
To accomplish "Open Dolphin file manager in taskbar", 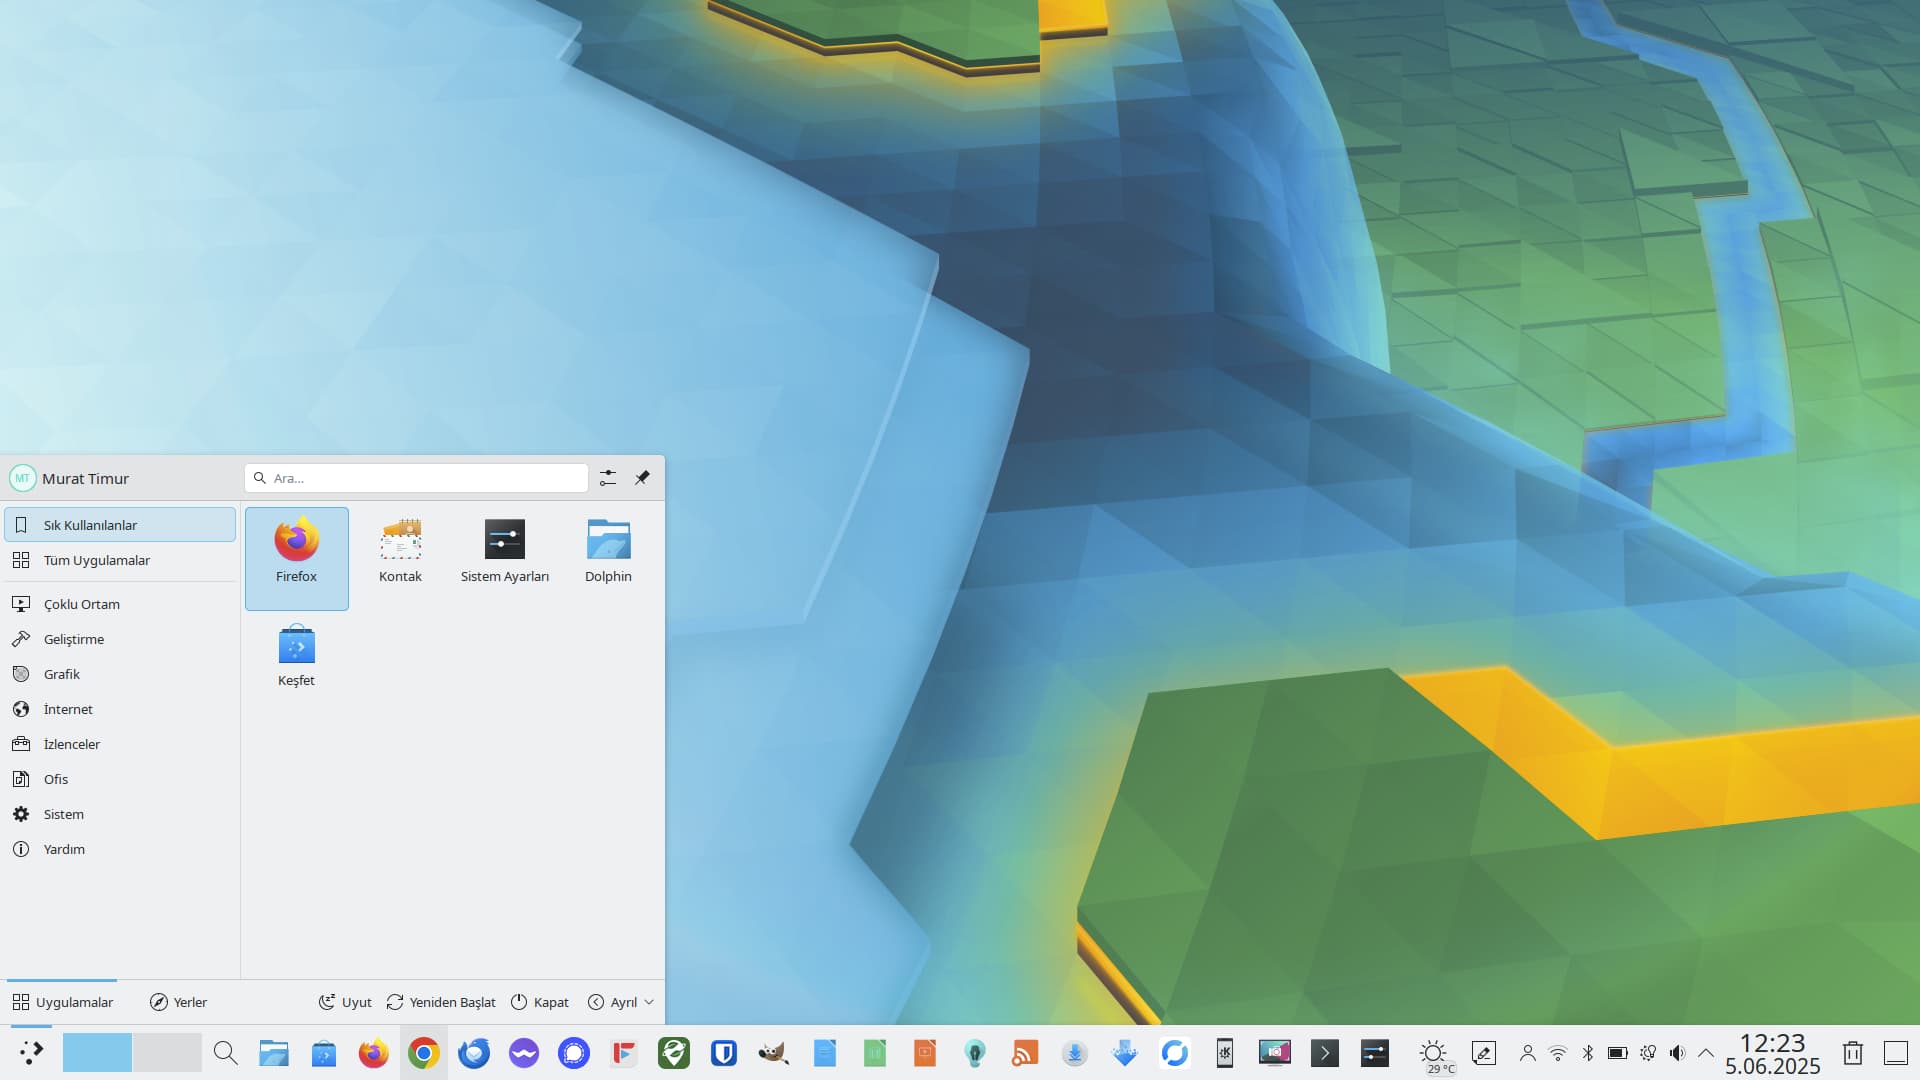I will [274, 1053].
